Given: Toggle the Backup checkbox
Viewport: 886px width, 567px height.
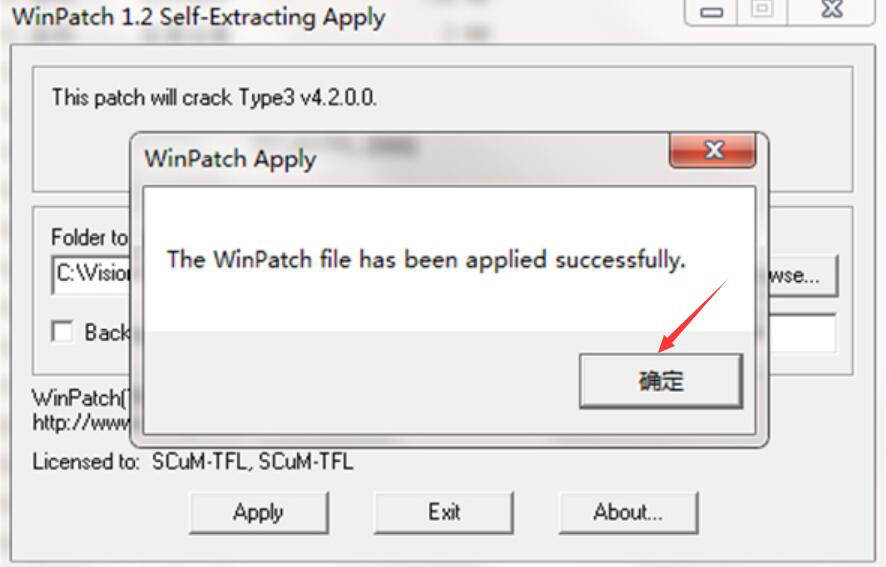Looking at the screenshot, I should [62, 331].
